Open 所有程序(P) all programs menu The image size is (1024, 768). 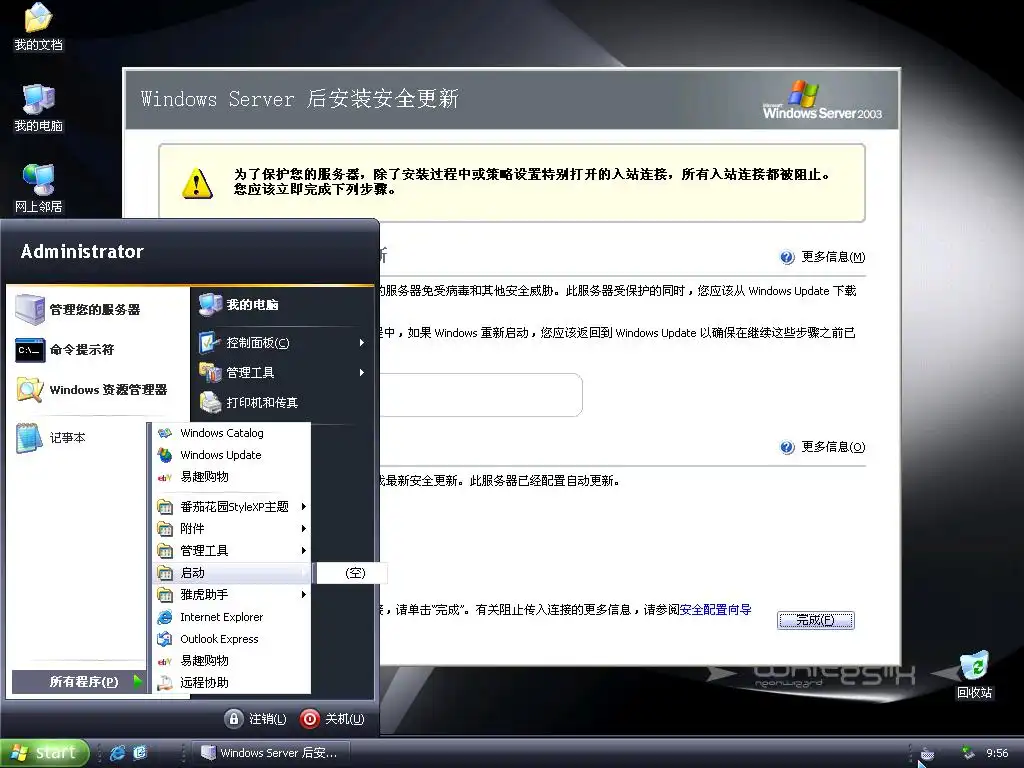point(79,682)
